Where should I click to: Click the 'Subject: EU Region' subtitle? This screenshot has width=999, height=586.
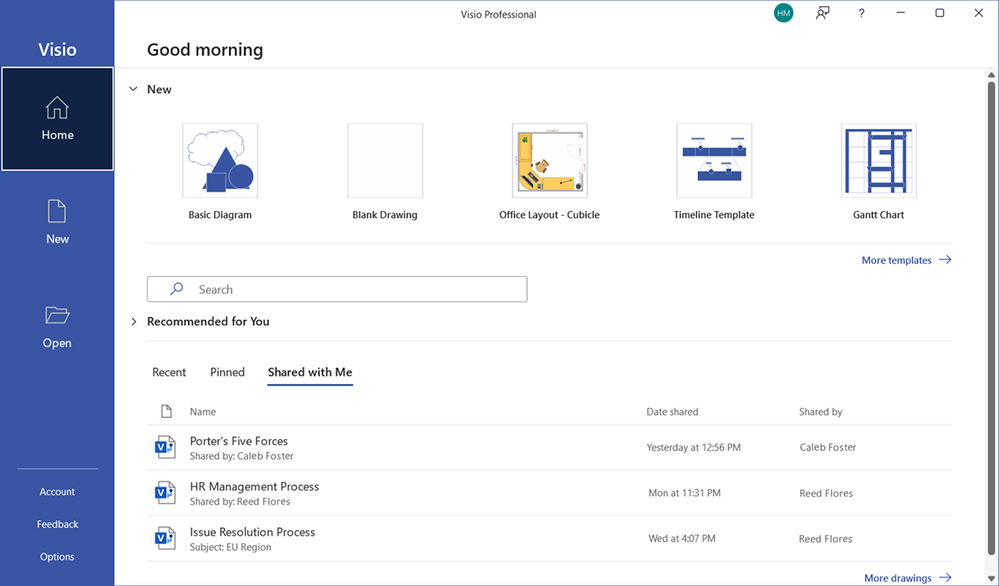[x=231, y=547]
